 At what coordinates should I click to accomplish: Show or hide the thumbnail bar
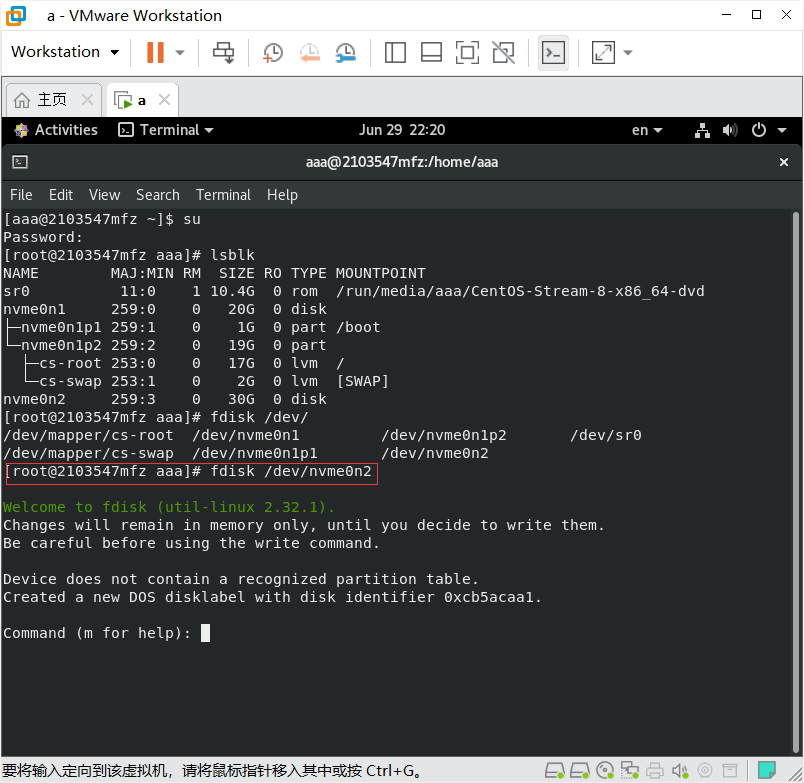[x=431, y=52]
